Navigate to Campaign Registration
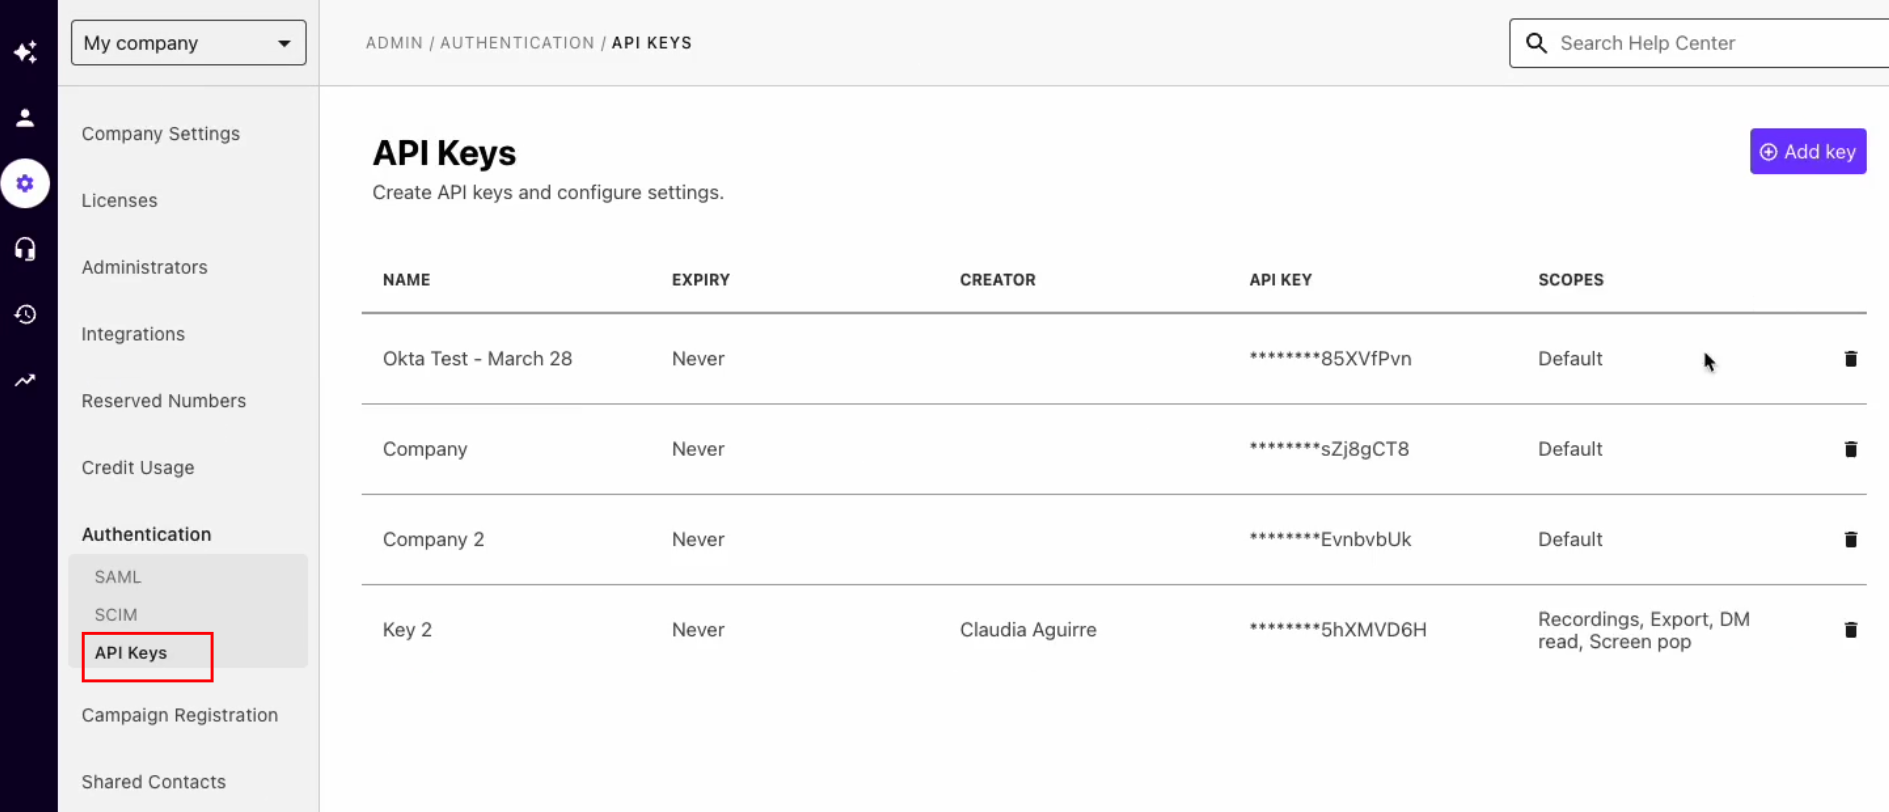Image resolution: width=1889 pixels, height=812 pixels. (x=180, y=715)
